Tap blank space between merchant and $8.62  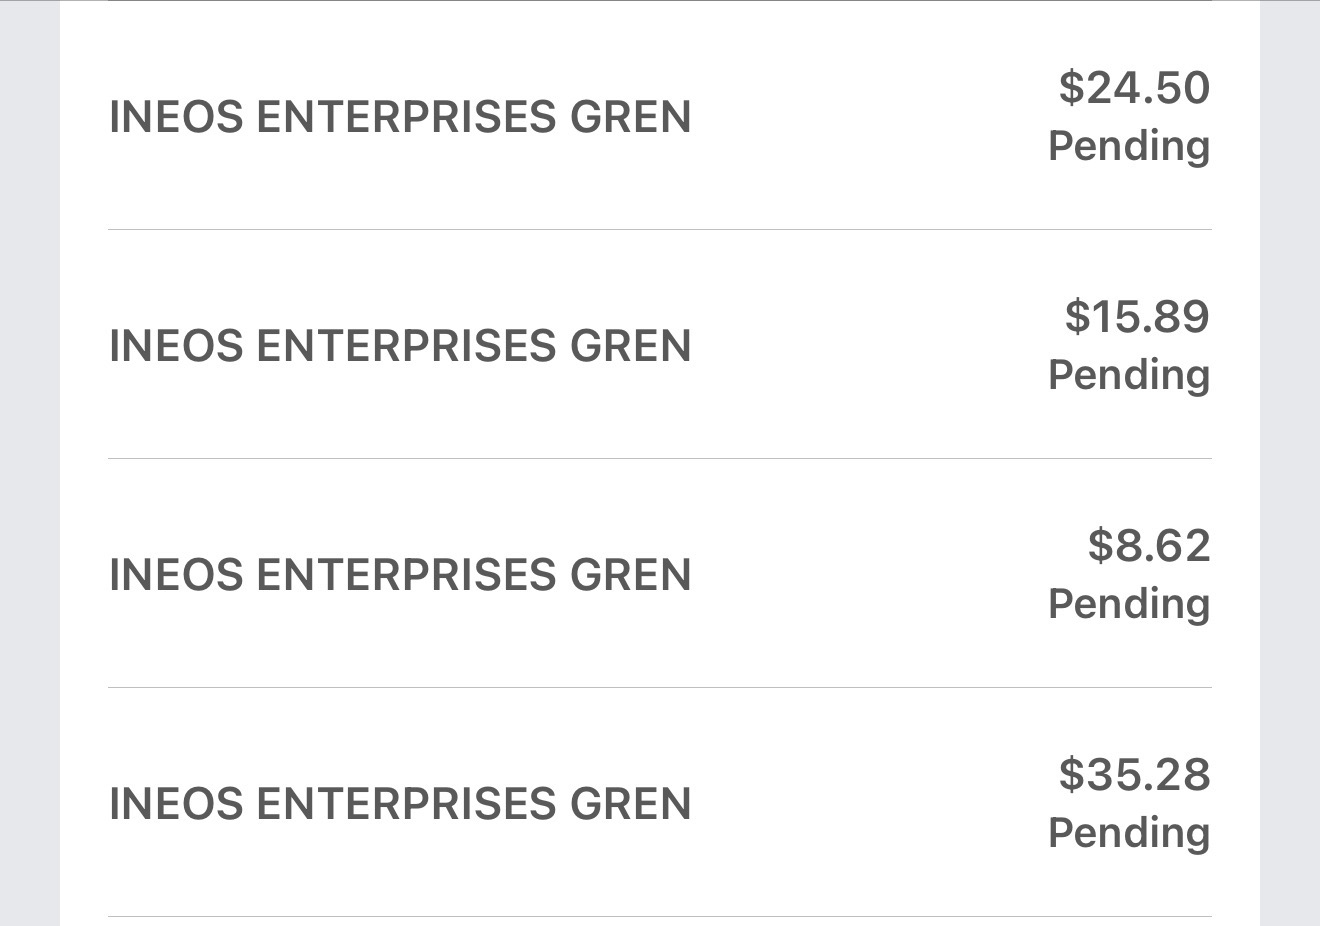click(x=870, y=574)
